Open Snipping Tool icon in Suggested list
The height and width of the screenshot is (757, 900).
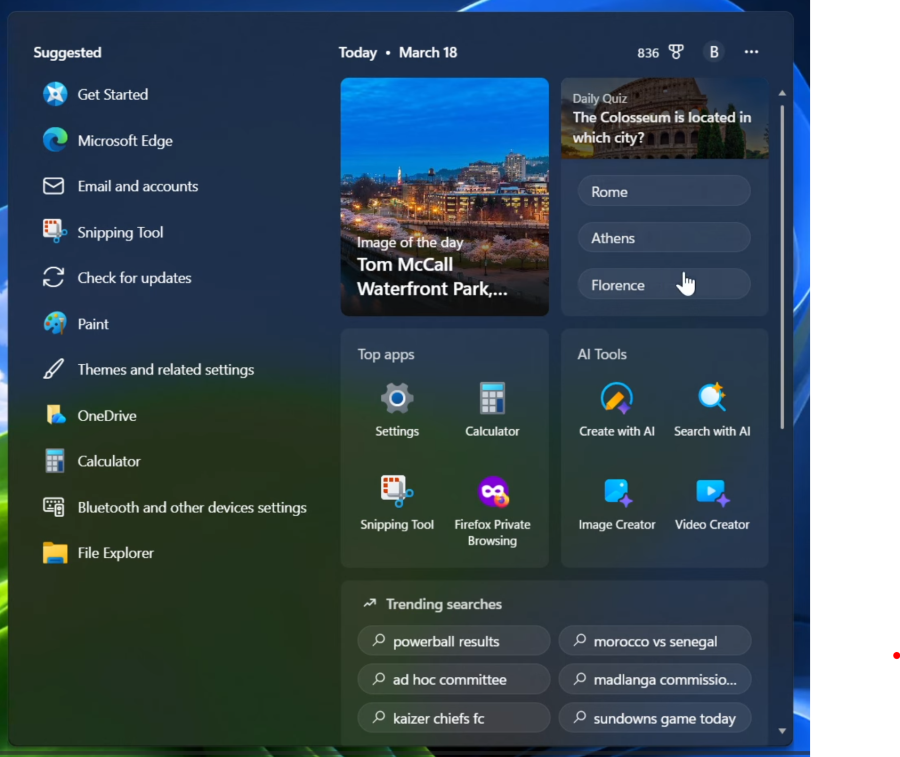coord(55,231)
